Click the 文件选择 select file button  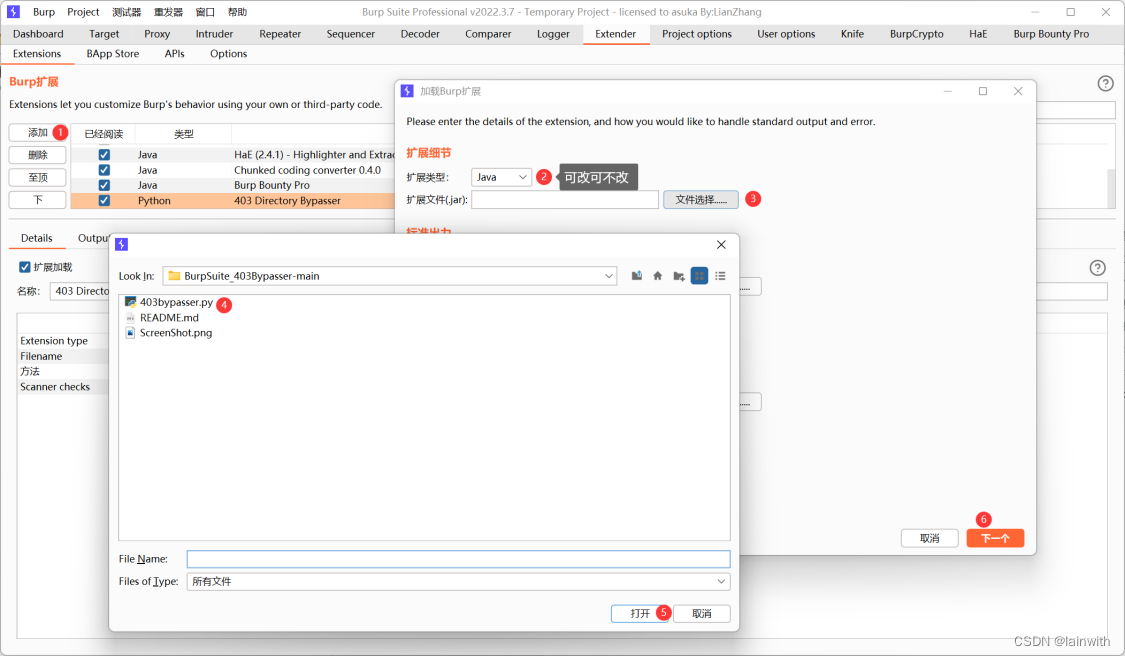tap(700, 200)
